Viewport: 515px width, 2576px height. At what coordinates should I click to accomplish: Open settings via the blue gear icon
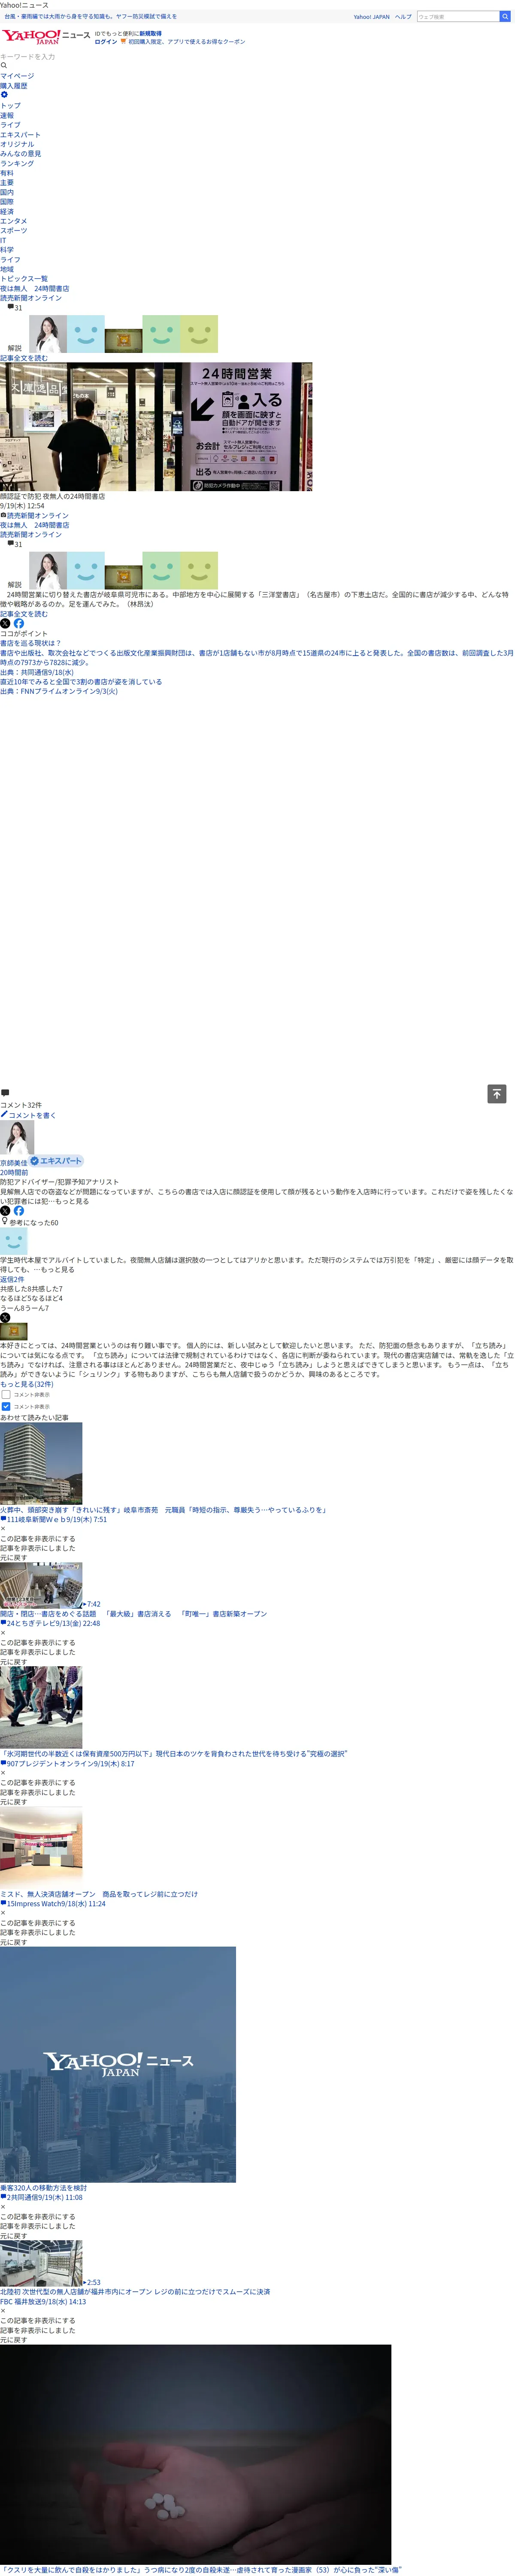[x=4, y=95]
